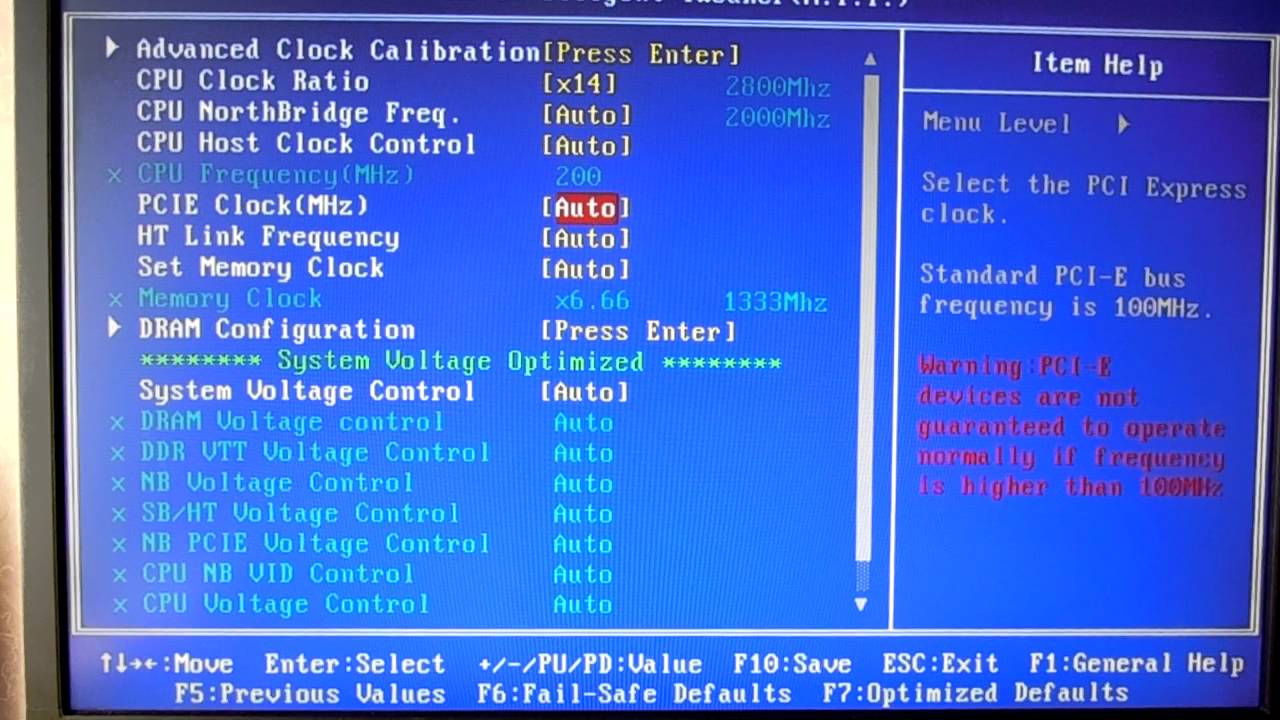
Task: Click the System Voltage Control label
Action: (x=307, y=390)
